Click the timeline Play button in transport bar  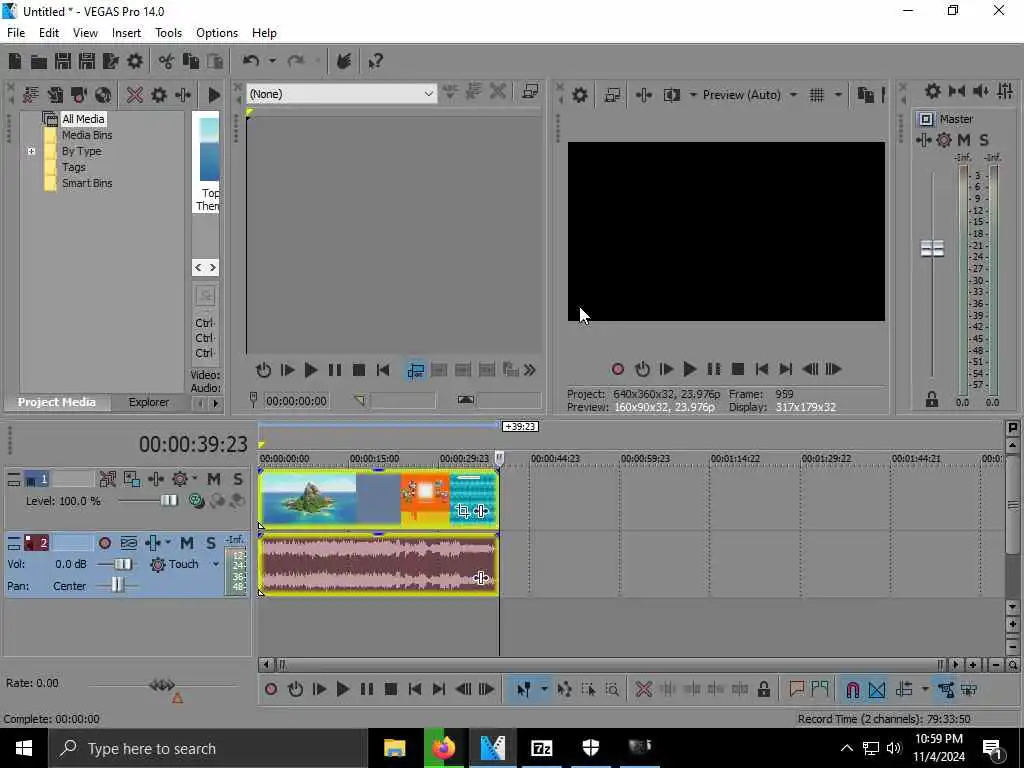pos(342,689)
